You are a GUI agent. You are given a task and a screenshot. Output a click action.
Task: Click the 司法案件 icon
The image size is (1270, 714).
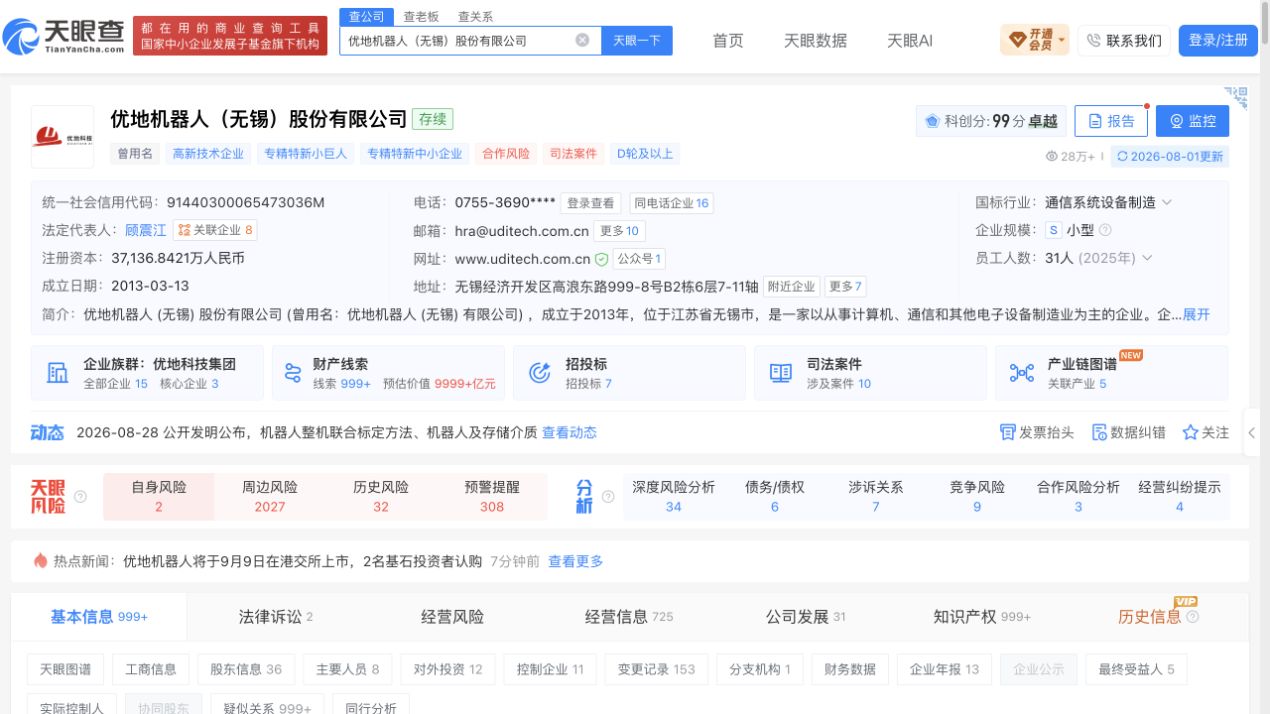click(x=781, y=373)
